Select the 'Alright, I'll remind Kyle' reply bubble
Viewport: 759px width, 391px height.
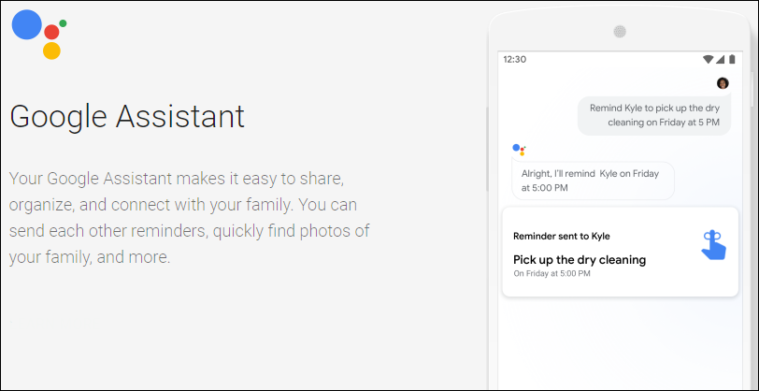pos(593,180)
